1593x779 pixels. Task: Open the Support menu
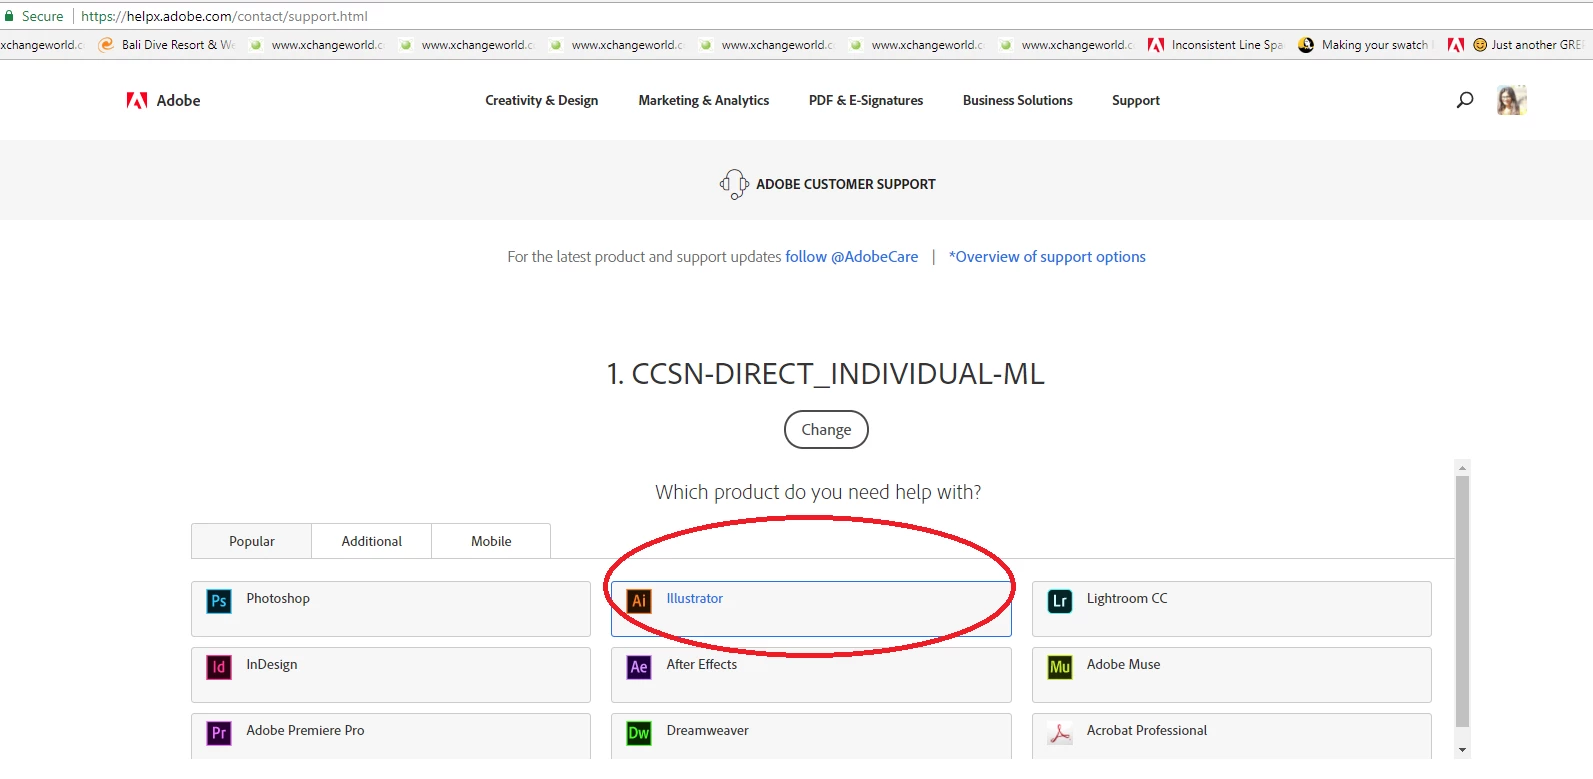(x=1136, y=100)
